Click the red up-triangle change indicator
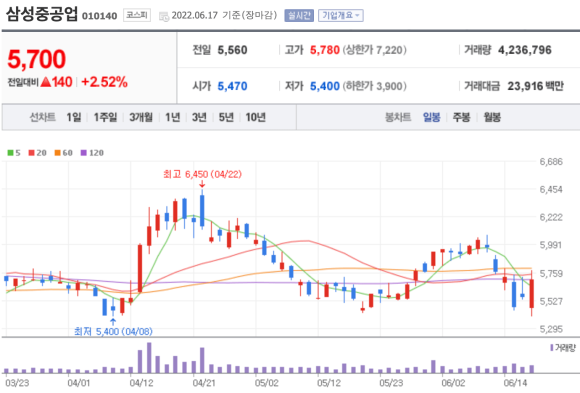 pos(45,82)
